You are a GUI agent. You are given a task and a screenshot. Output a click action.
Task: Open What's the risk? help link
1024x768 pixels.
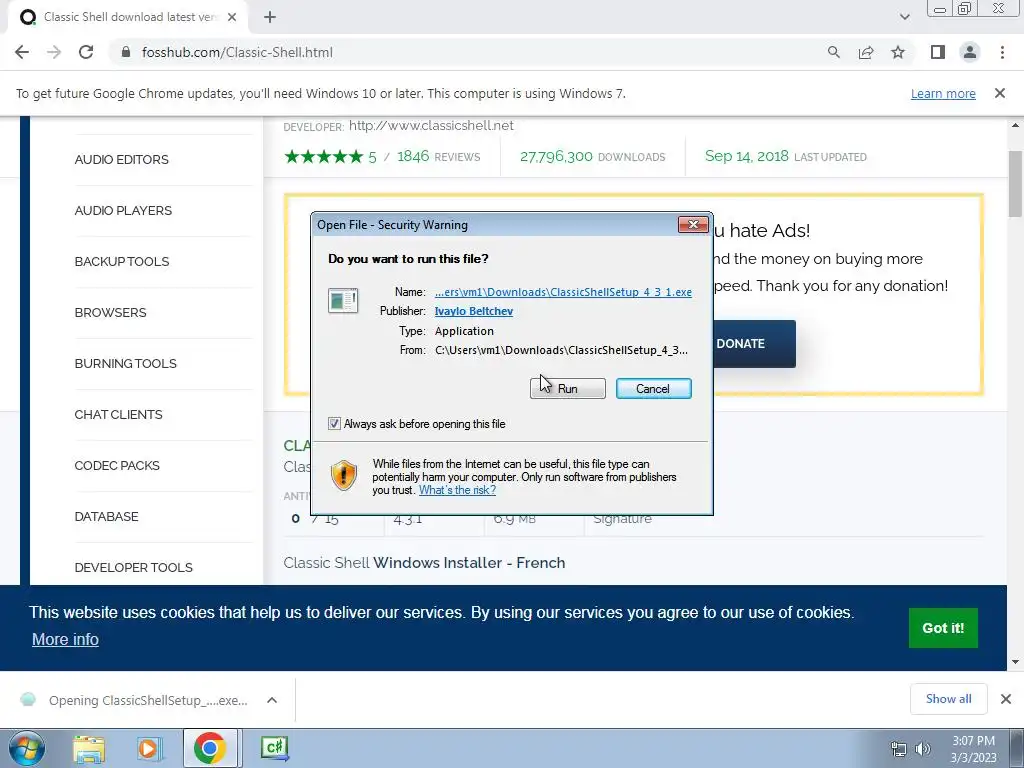pos(457,490)
